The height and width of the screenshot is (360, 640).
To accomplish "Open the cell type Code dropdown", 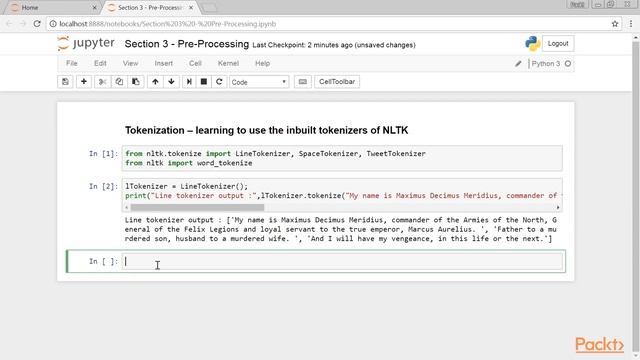I will tap(259, 82).
